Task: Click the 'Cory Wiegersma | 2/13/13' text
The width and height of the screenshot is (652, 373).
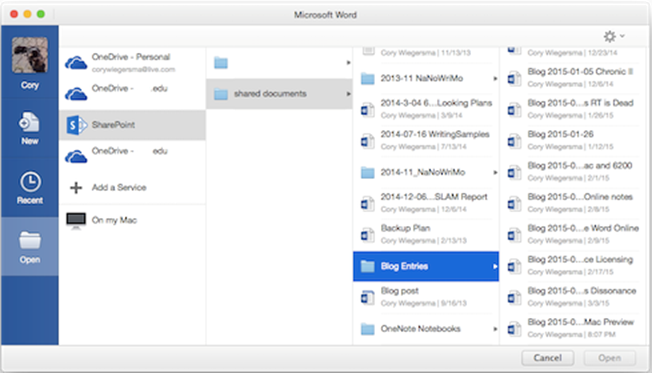Action: pos(424,241)
